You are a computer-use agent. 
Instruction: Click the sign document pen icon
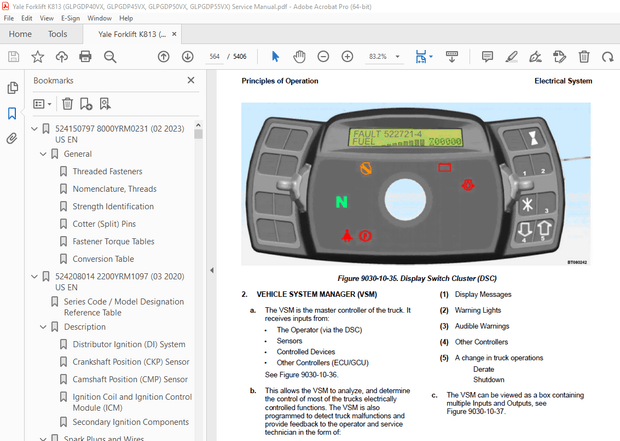535,57
